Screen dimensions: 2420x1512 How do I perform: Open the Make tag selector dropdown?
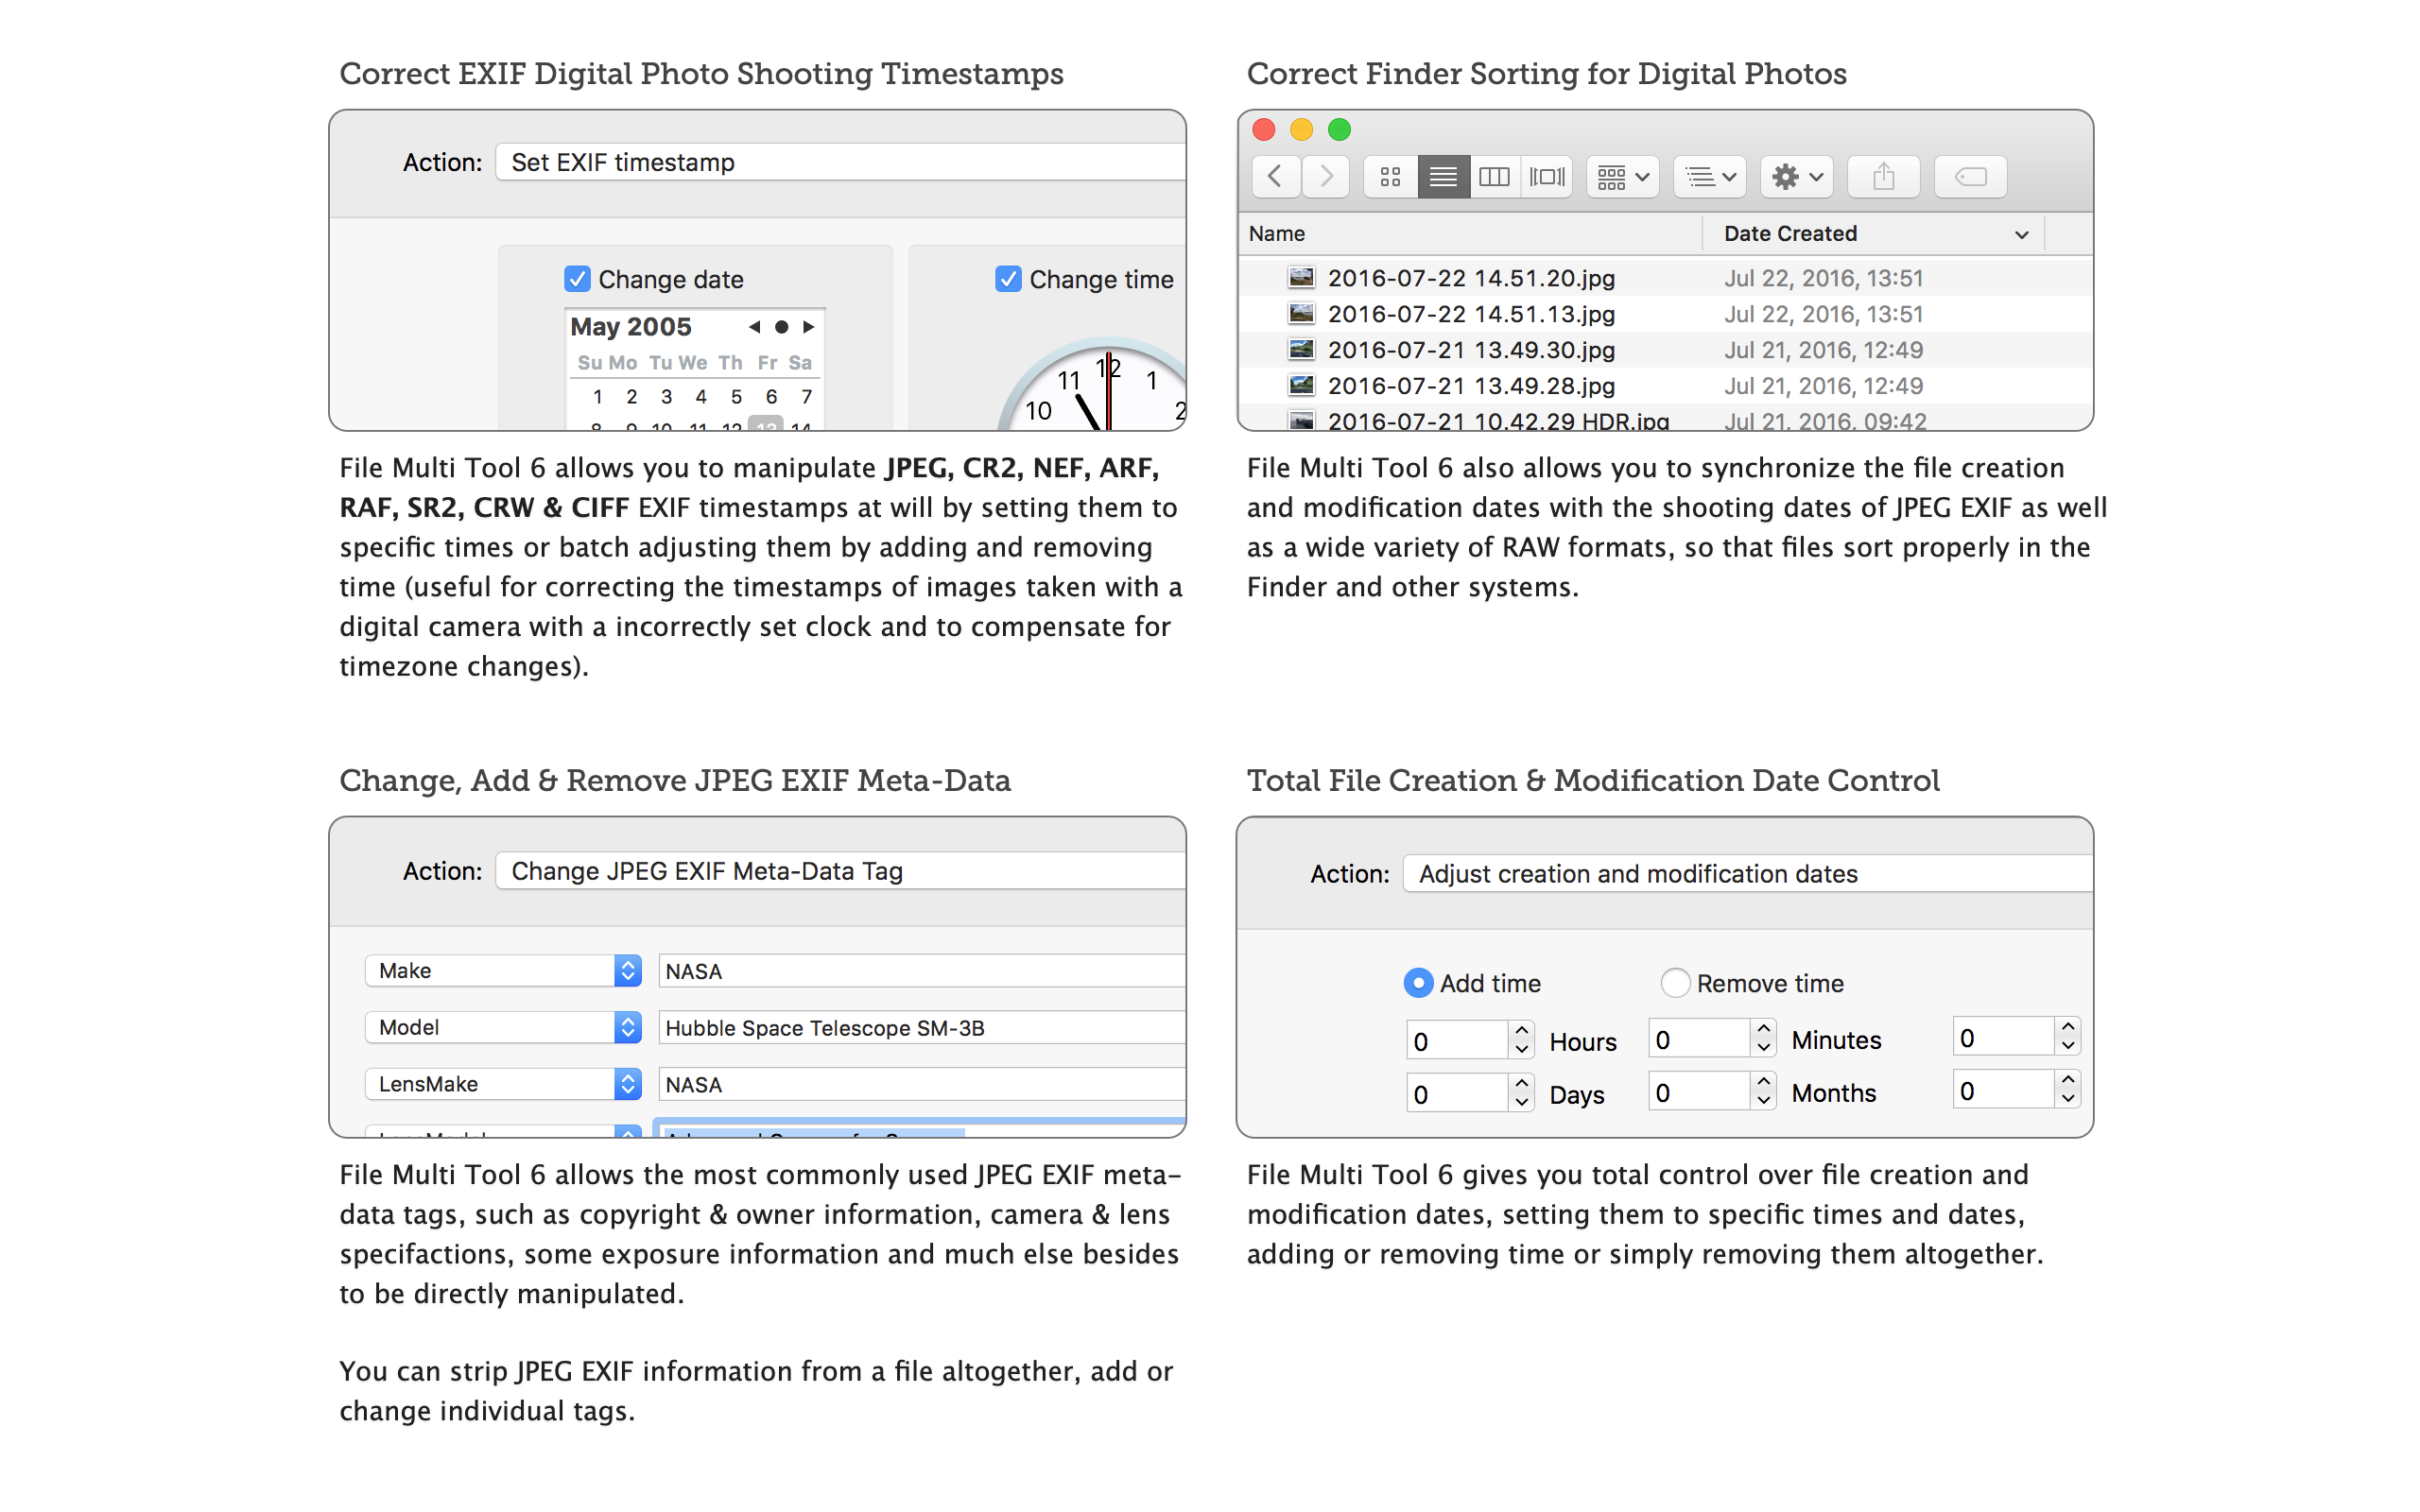point(503,970)
